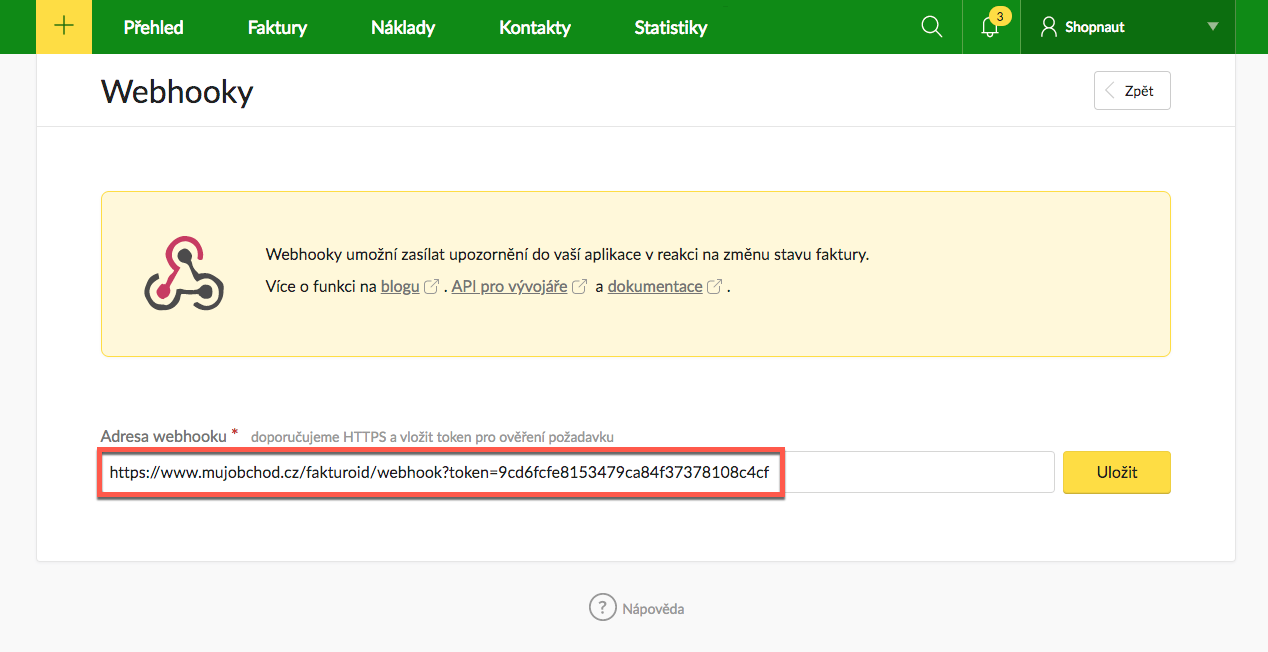Open help via the question mark icon
This screenshot has width=1268, height=652.
point(602,608)
